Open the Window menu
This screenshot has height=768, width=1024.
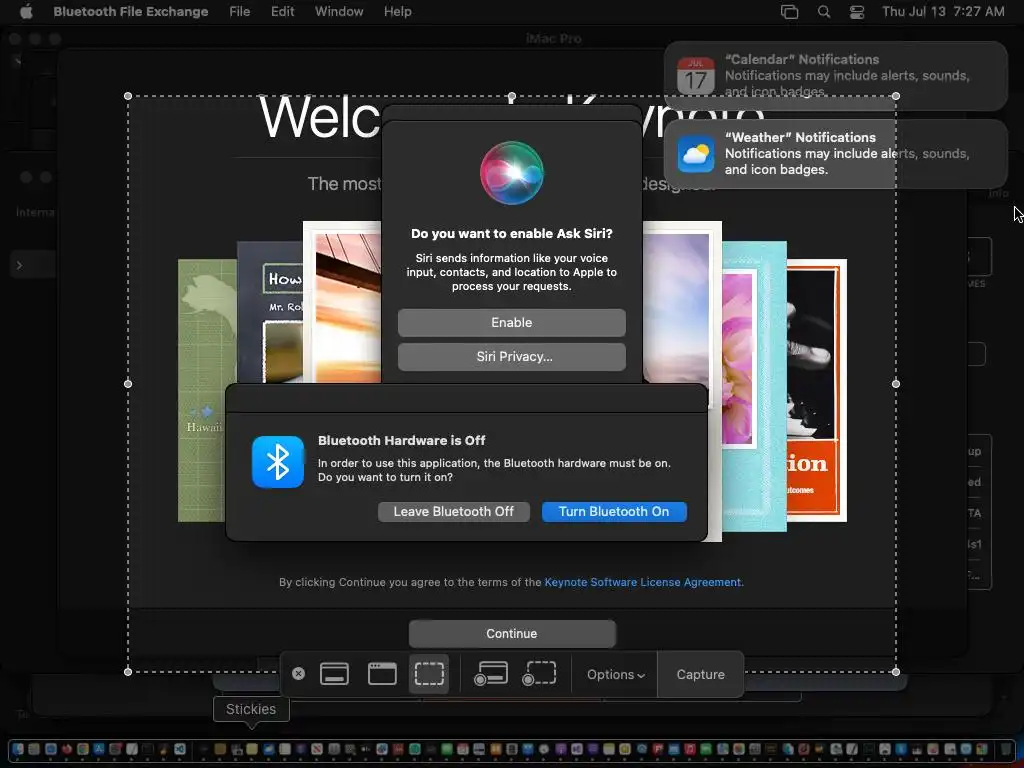point(339,11)
